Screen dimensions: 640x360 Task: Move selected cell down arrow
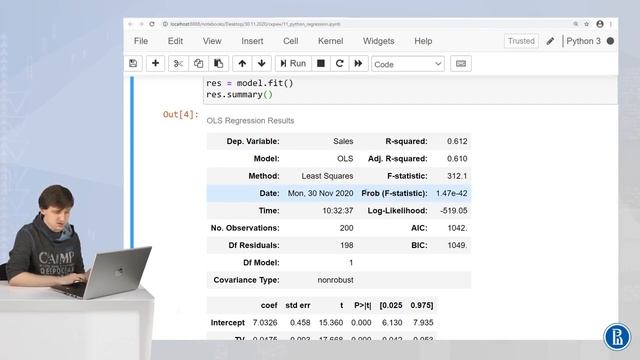[262, 64]
